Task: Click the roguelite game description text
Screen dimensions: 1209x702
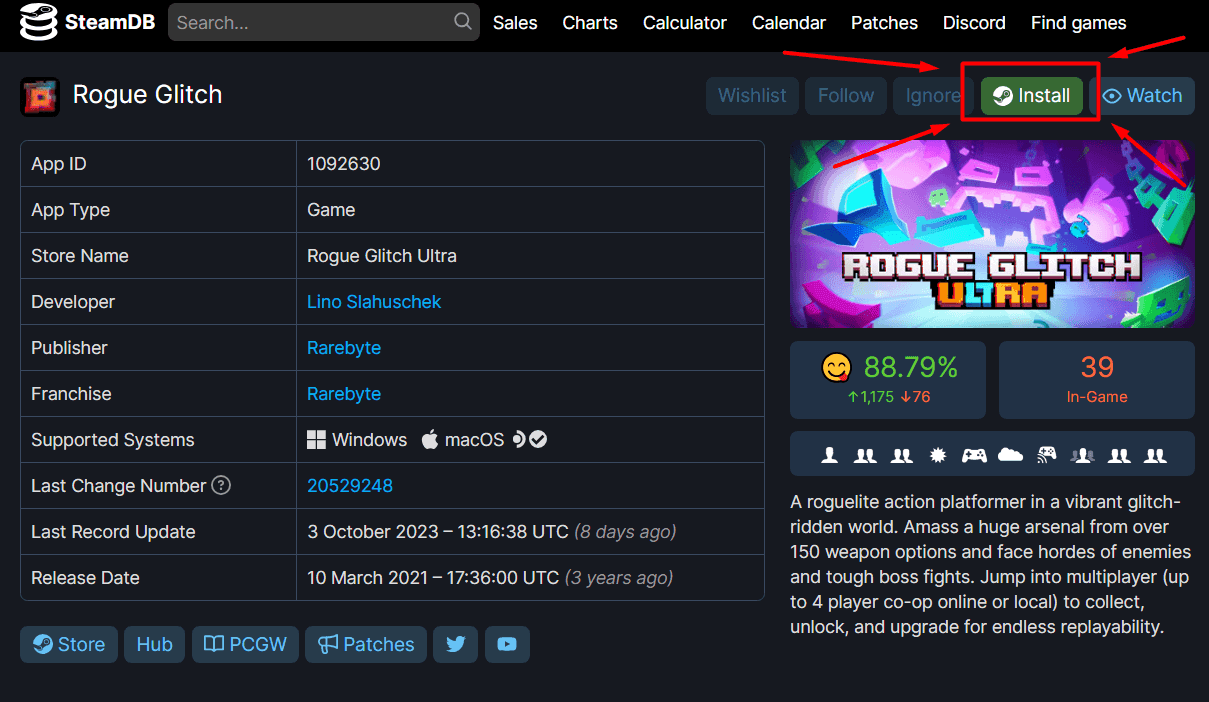Action: tap(991, 565)
